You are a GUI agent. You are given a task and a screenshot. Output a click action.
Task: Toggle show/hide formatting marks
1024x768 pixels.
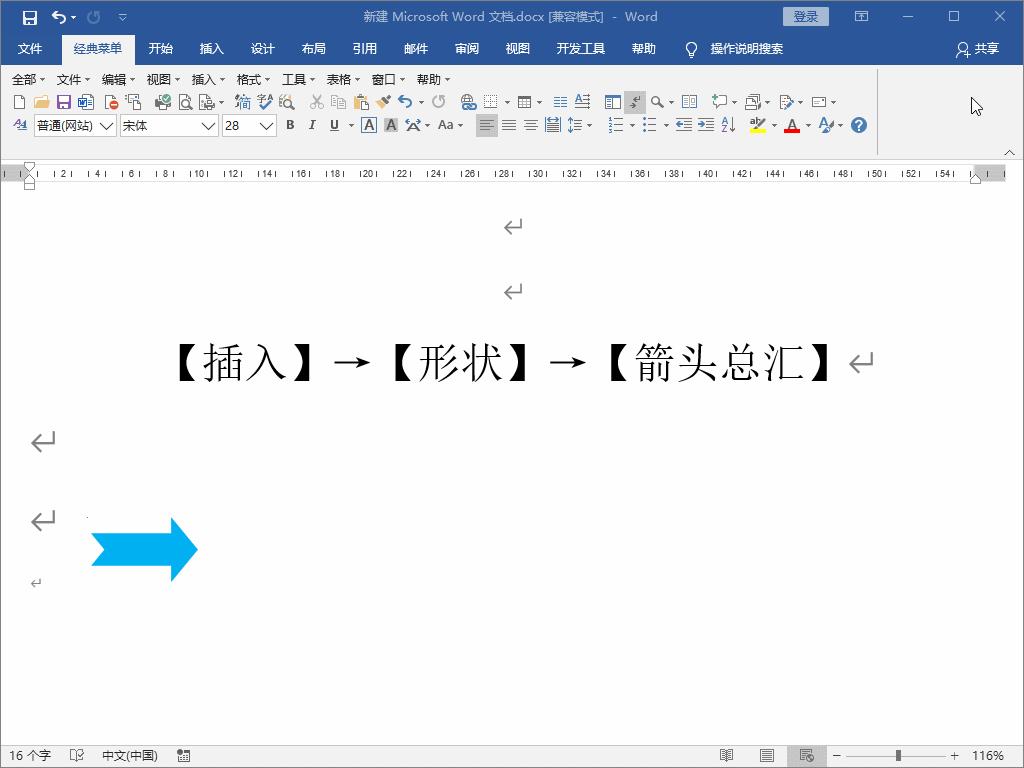[635, 101]
